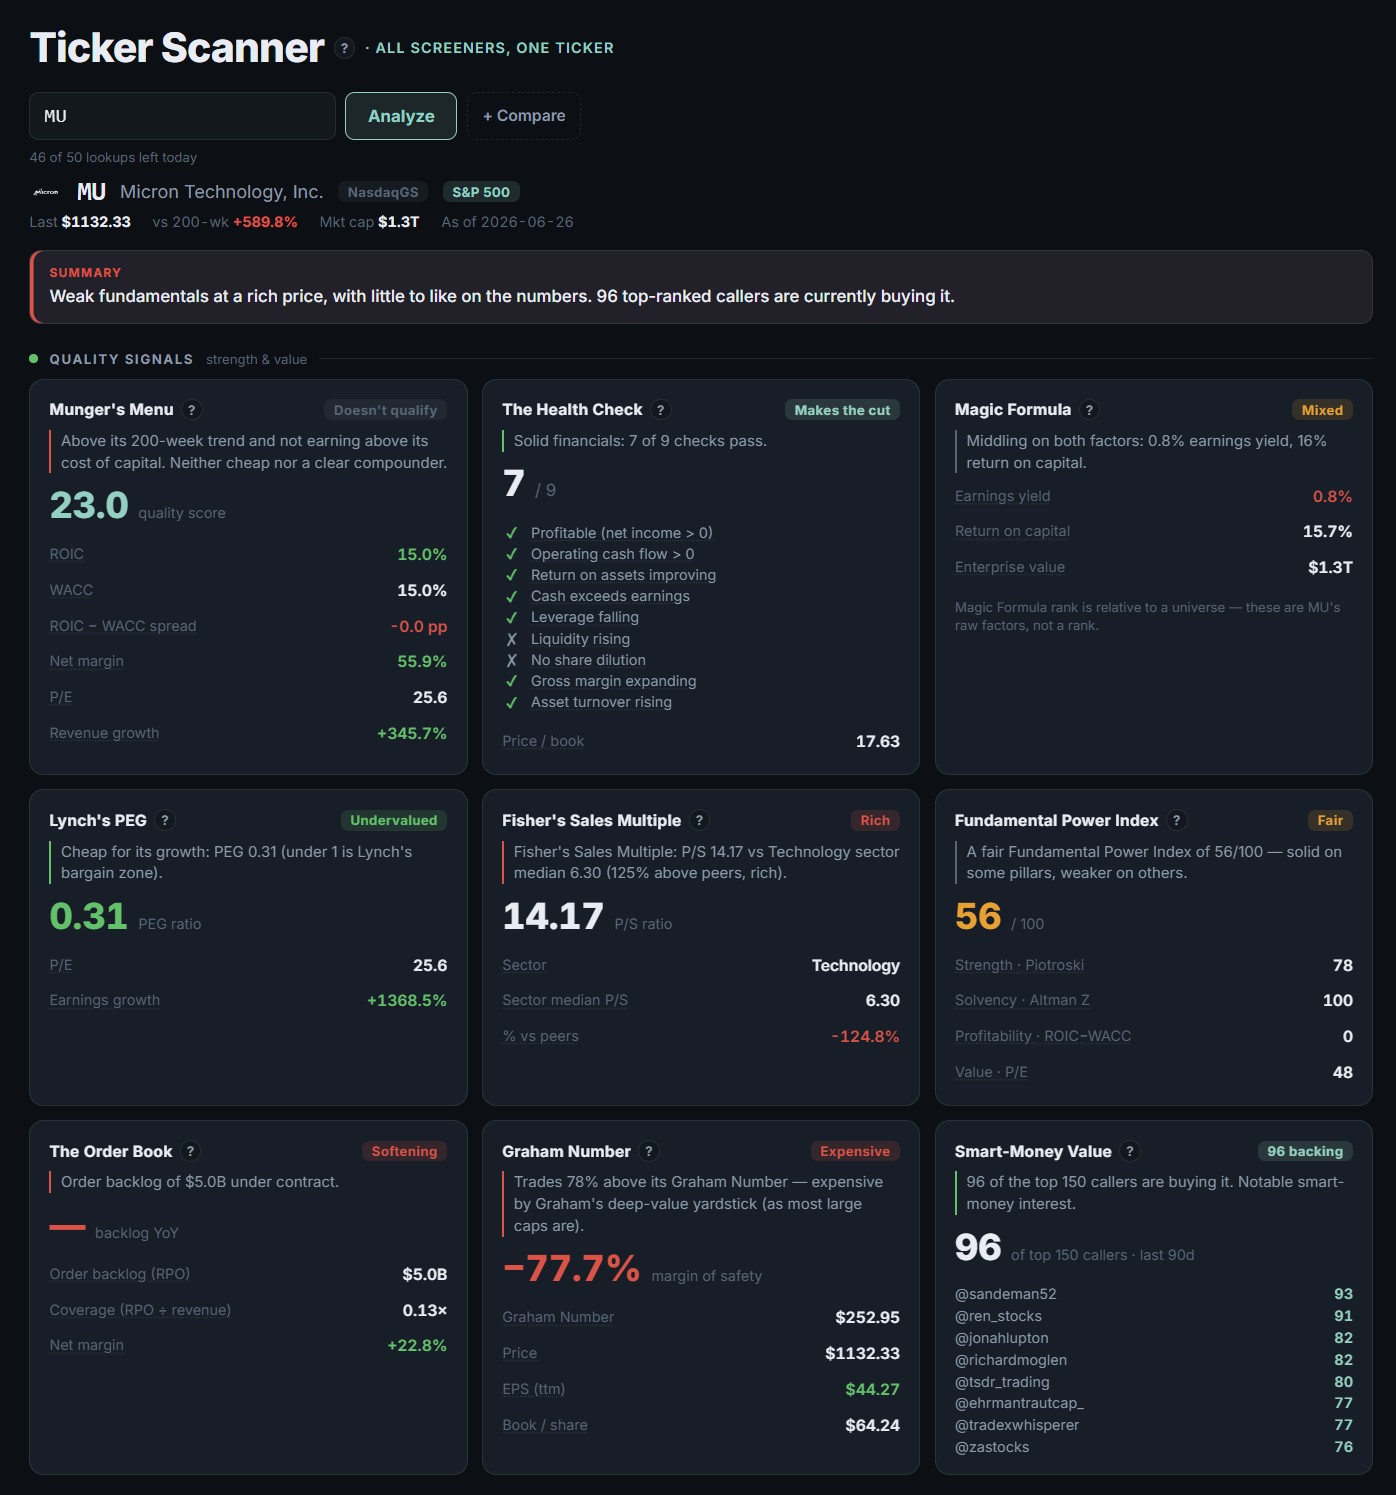This screenshot has width=1396, height=1495.
Task: Click the Strength · Piotroski label
Action: pyautogui.click(x=1019, y=965)
